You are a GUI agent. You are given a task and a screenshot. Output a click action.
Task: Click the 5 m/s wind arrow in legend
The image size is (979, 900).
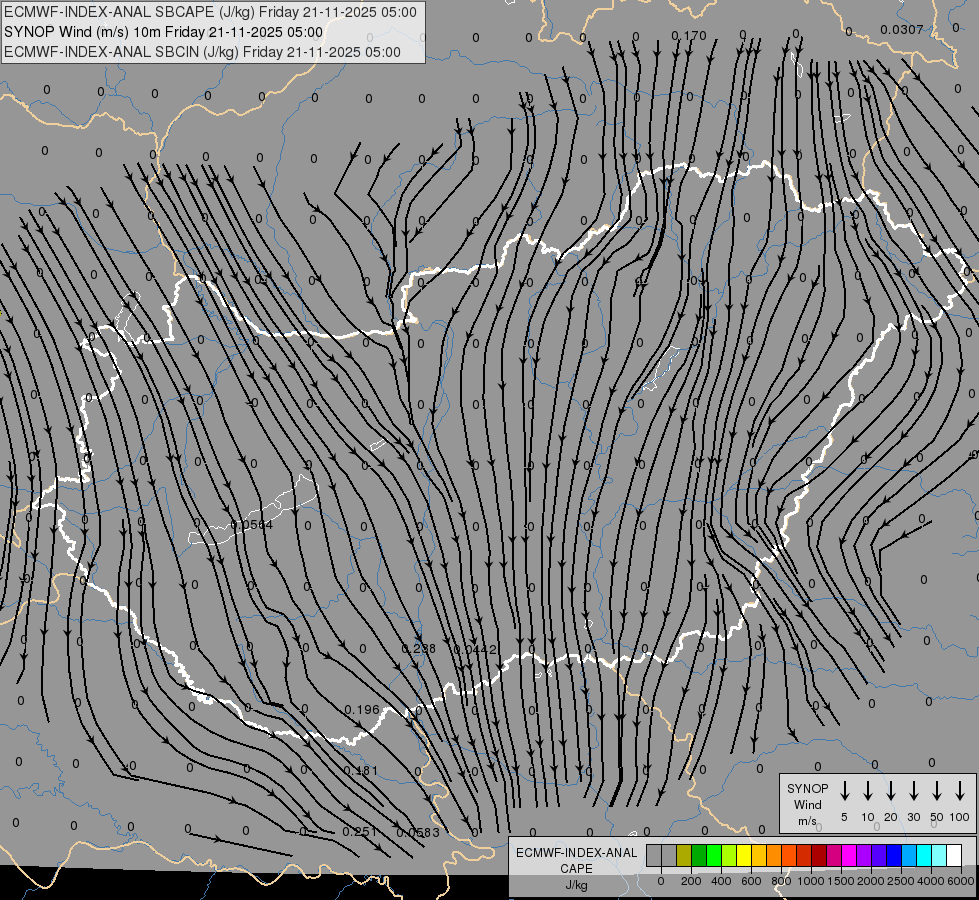(845, 791)
